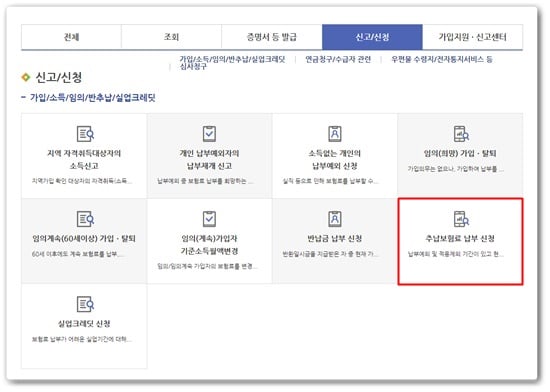Click the document search icon for 지역 자격취득대상자의 소득신고

point(85,134)
